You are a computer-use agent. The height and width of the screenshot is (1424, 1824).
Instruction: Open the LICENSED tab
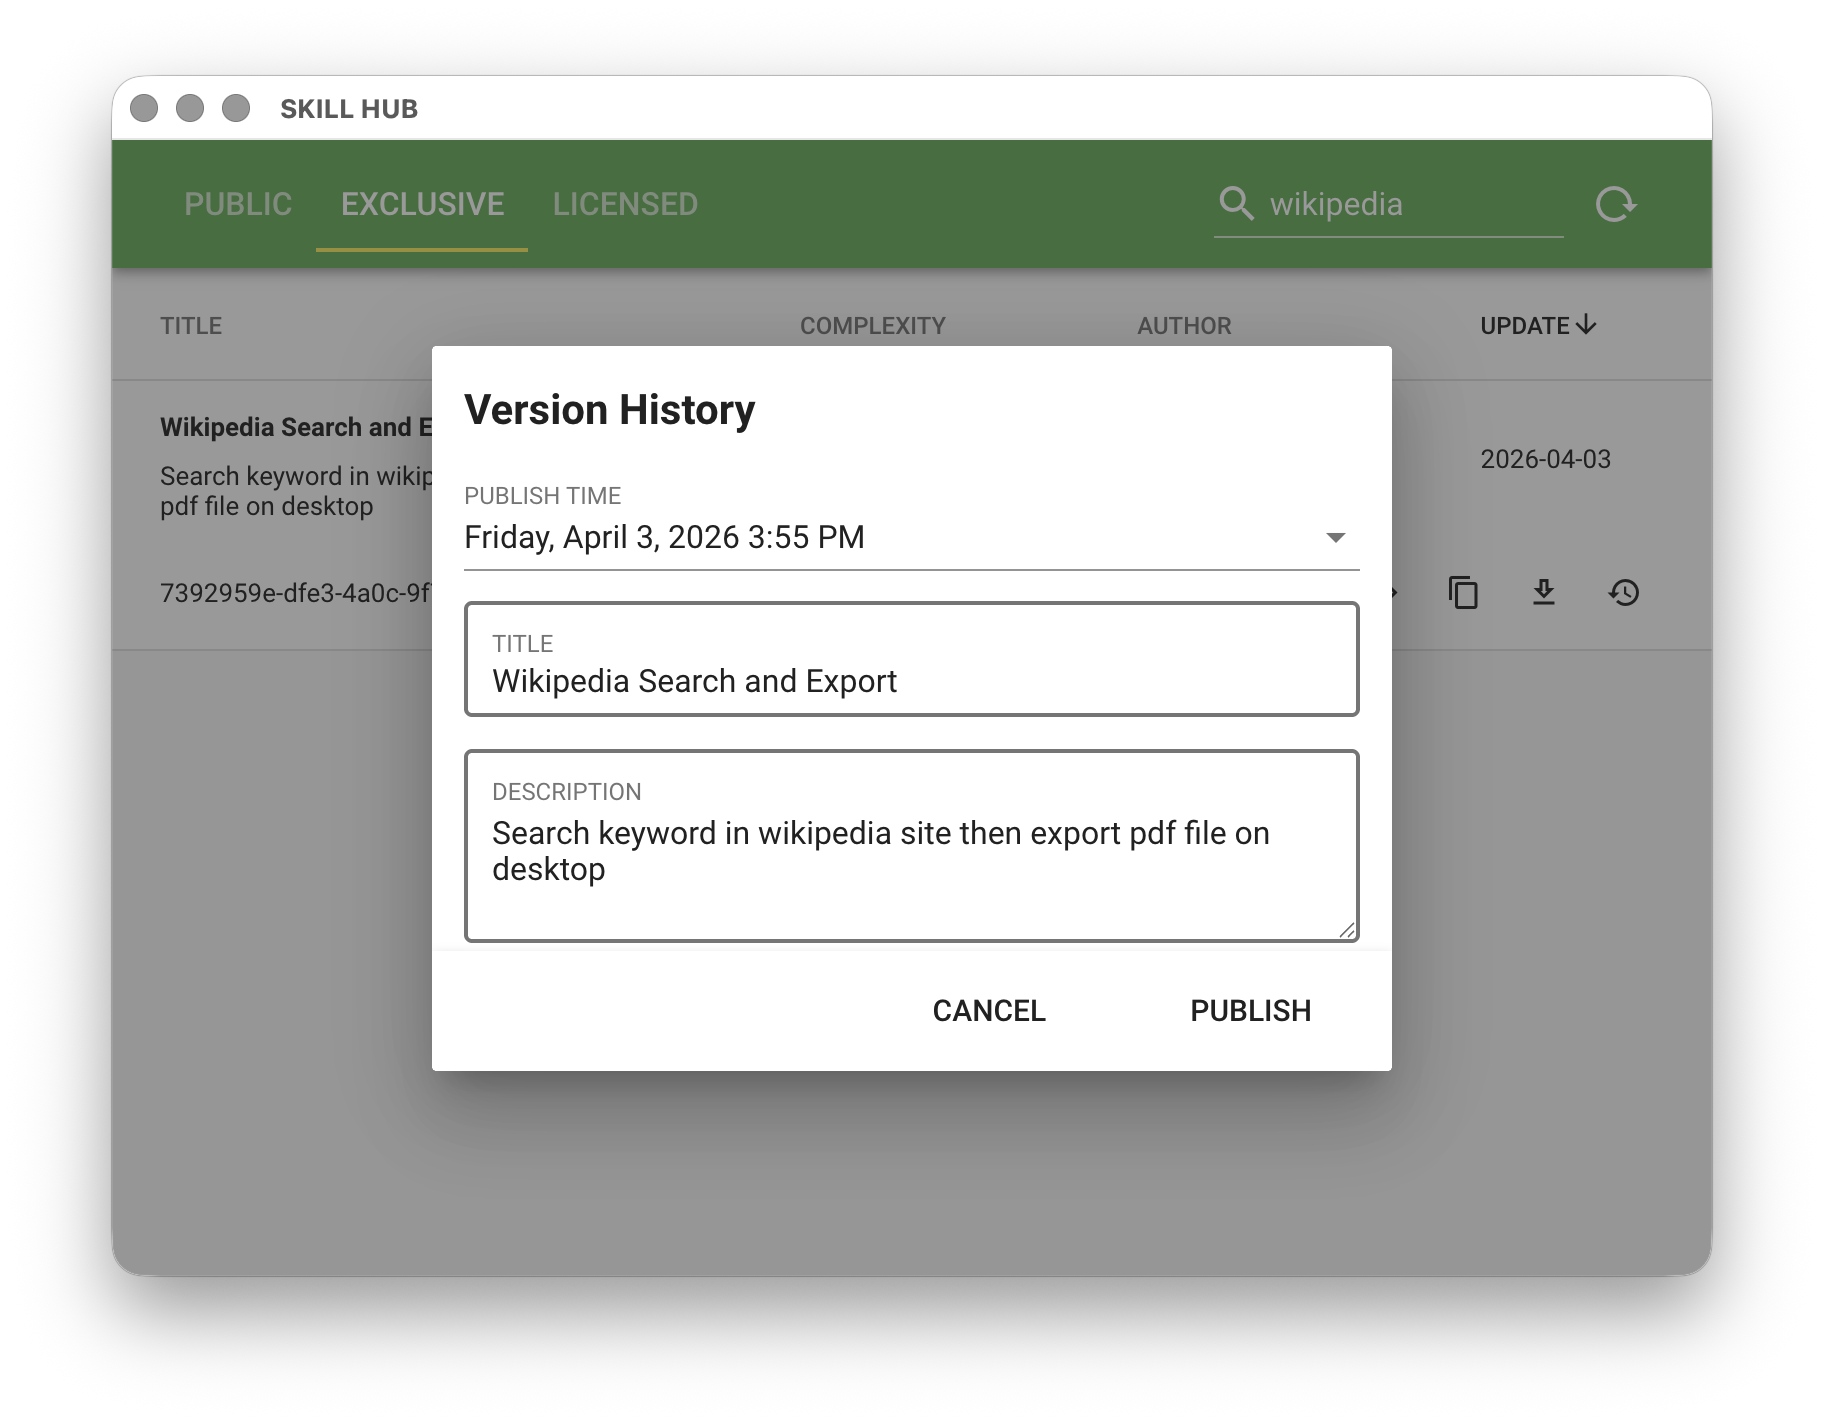click(x=625, y=204)
